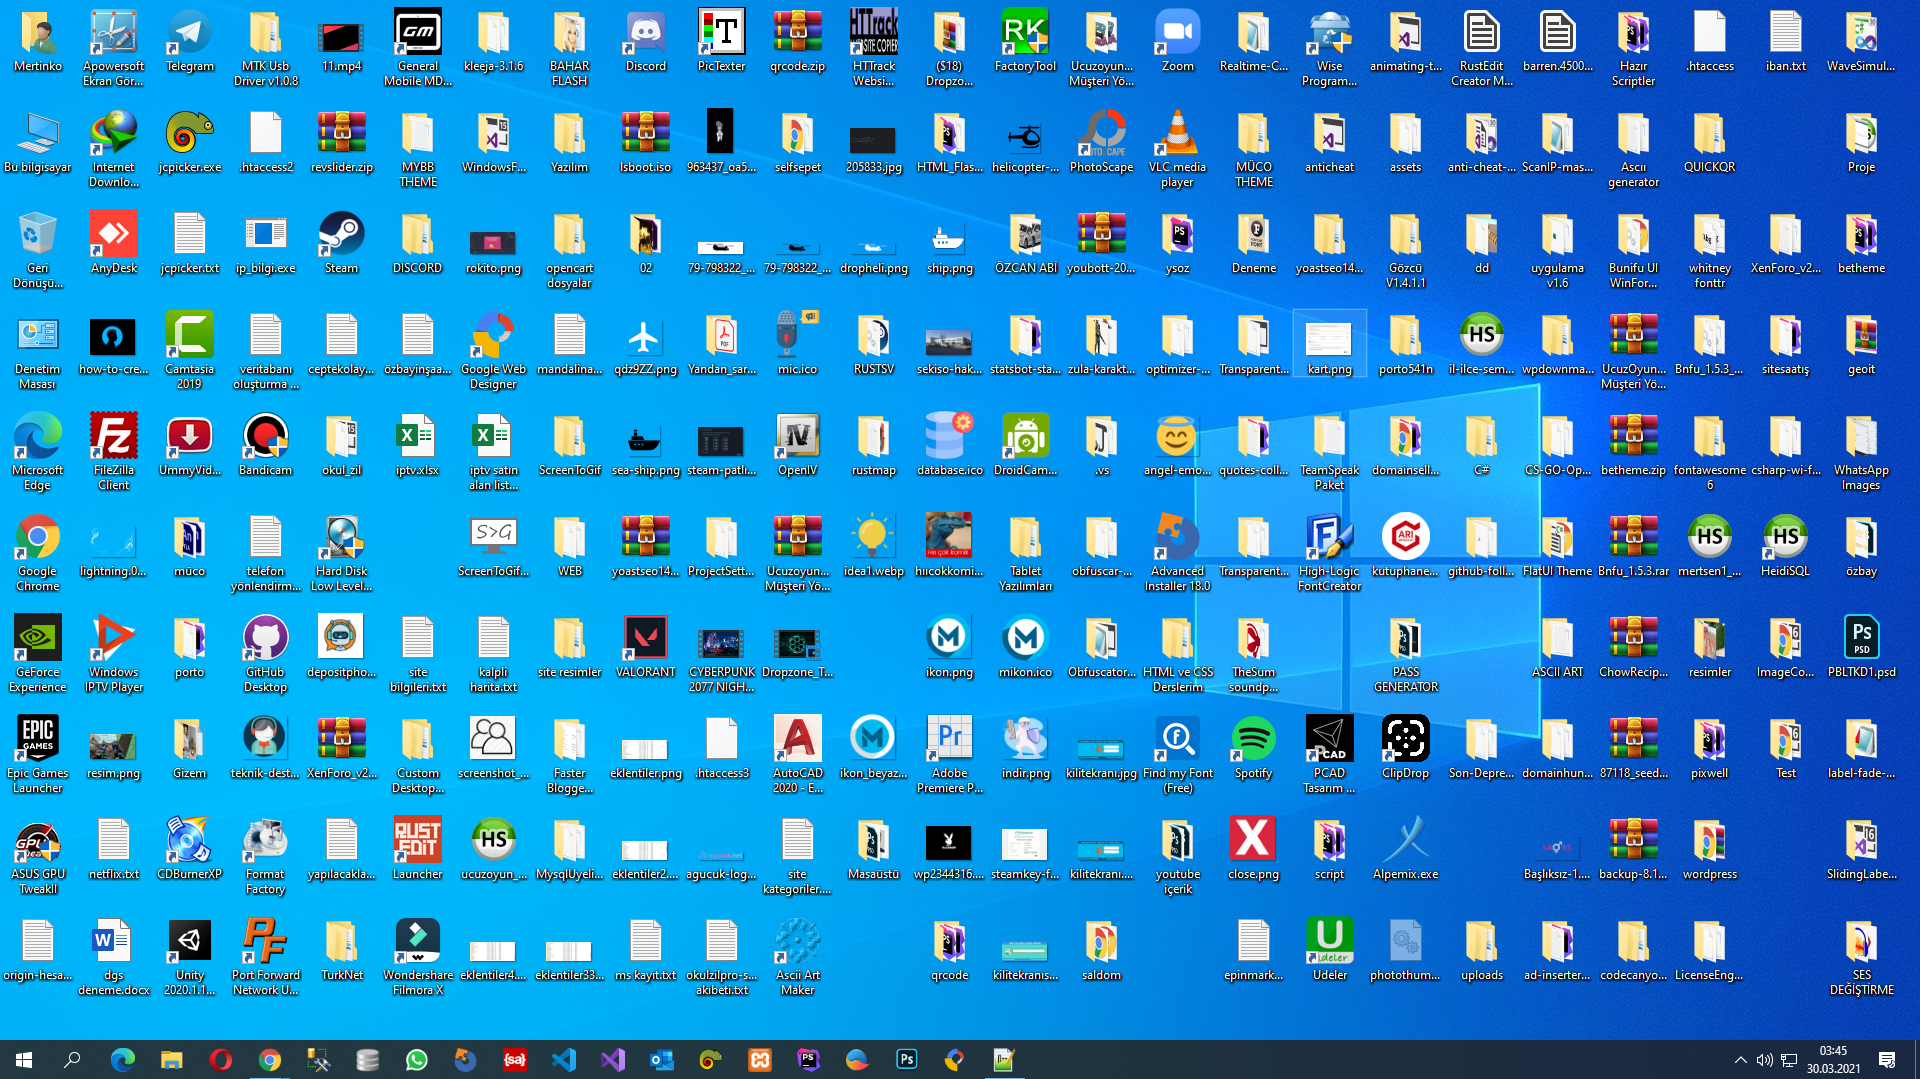Click the FactoryTool shortcut
Viewport: 1920px width, 1079px height.
coord(1026,42)
